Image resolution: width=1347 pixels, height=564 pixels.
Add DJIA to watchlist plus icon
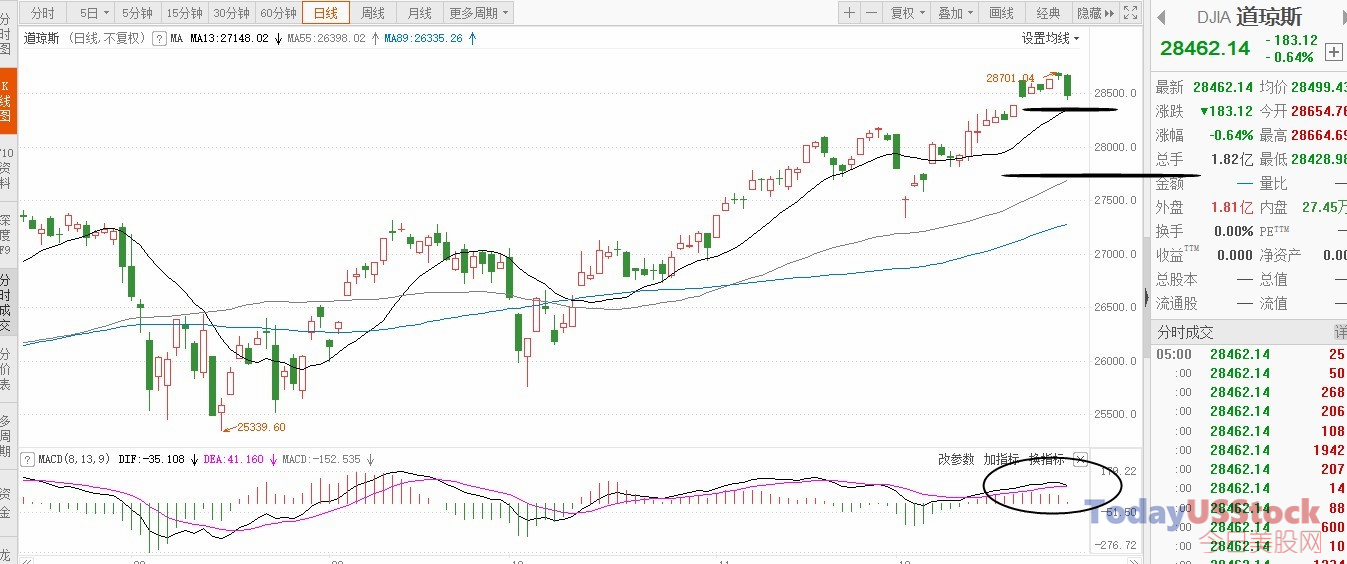[x=1333, y=51]
